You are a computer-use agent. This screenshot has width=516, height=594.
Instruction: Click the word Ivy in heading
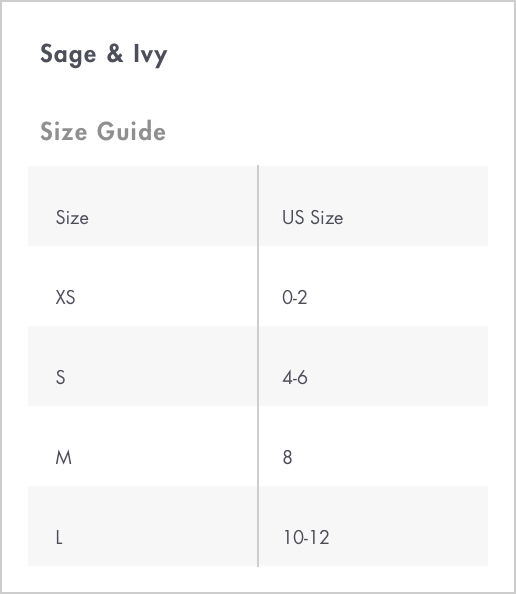(x=150, y=55)
